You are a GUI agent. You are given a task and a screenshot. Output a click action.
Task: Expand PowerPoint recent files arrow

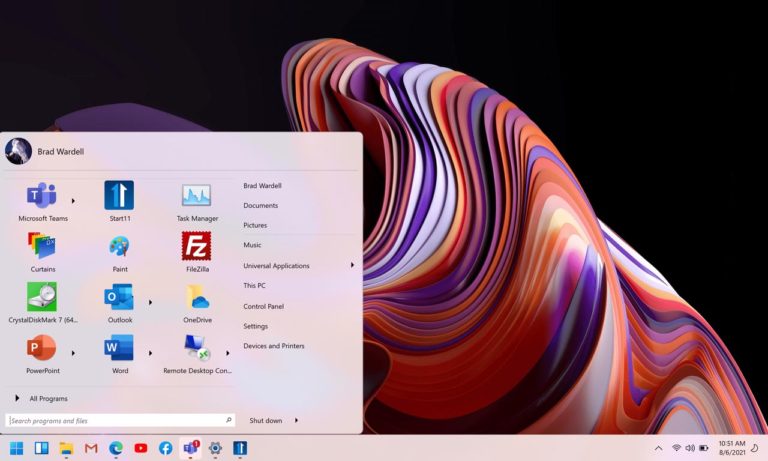pos(73,353)
